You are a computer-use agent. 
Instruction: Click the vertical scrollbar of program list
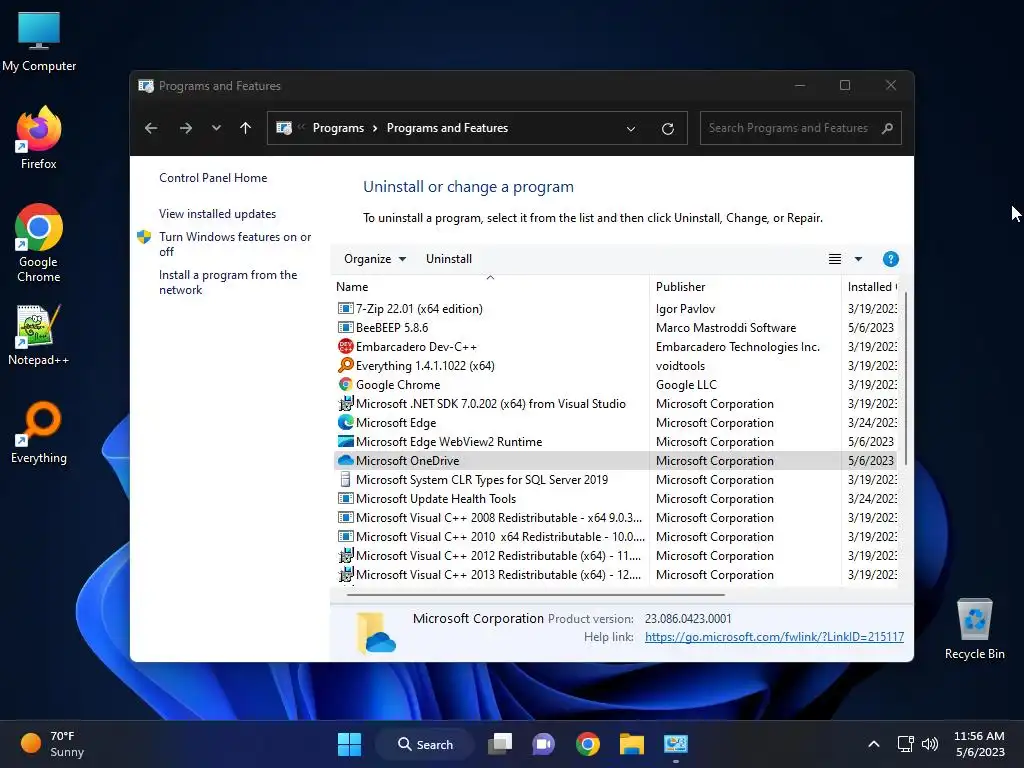pos(905,379)
